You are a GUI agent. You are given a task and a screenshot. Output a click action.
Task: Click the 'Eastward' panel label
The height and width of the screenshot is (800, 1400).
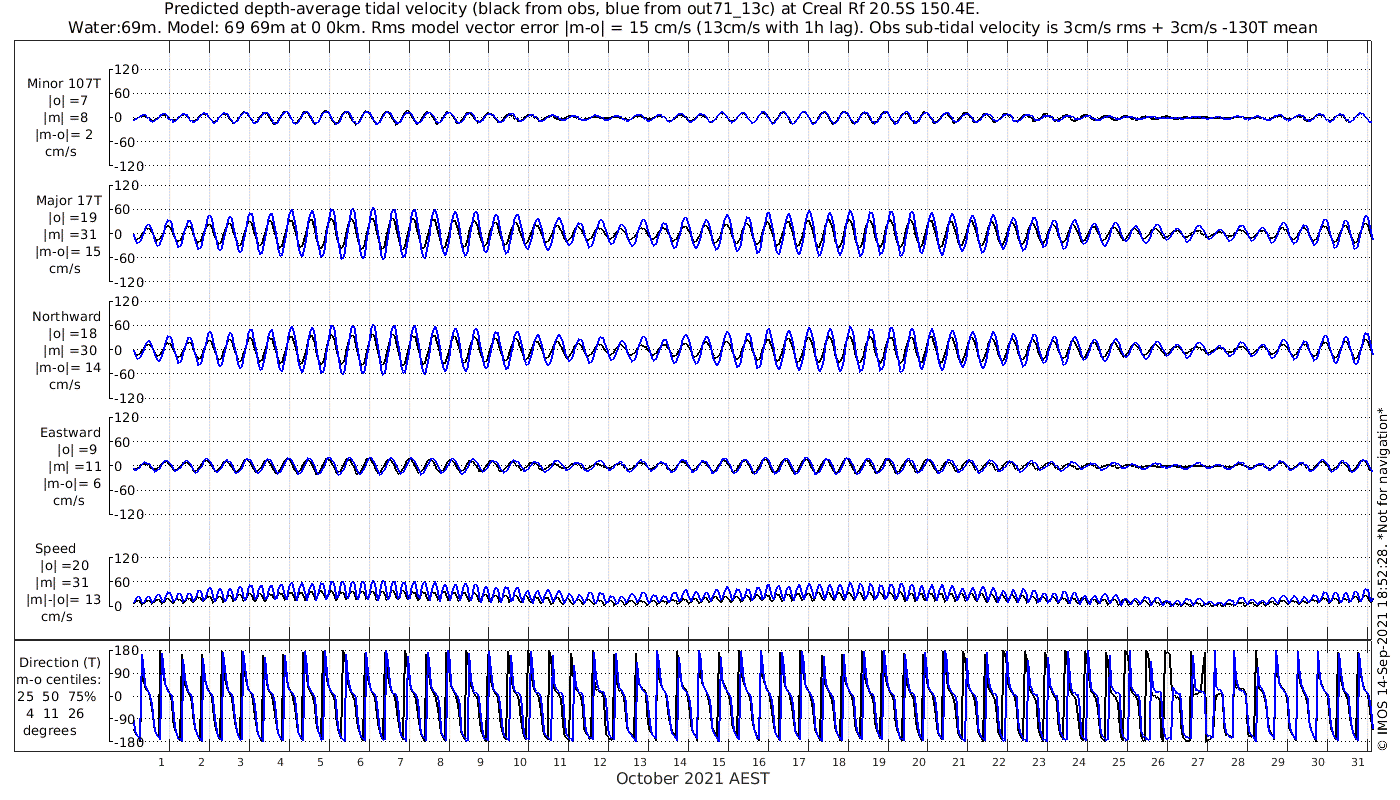[70, 432]
